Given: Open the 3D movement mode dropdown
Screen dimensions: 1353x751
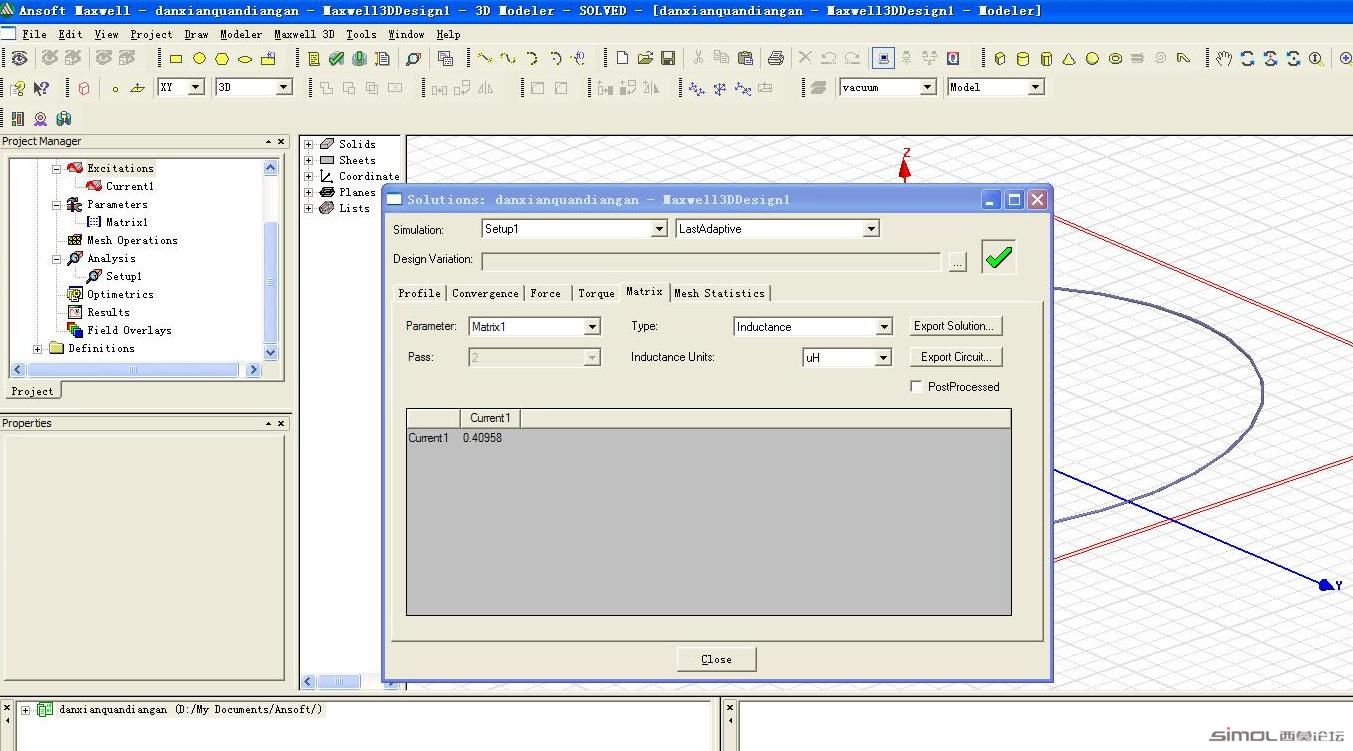Looking at the screenshot, I should pos(284,87).
